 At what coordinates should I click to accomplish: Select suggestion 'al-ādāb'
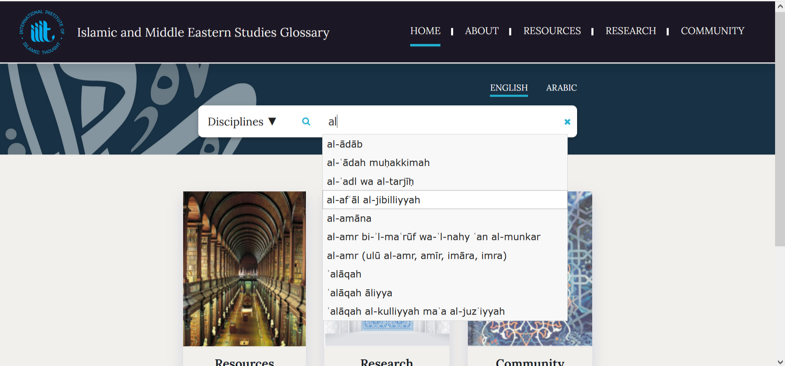445,144
